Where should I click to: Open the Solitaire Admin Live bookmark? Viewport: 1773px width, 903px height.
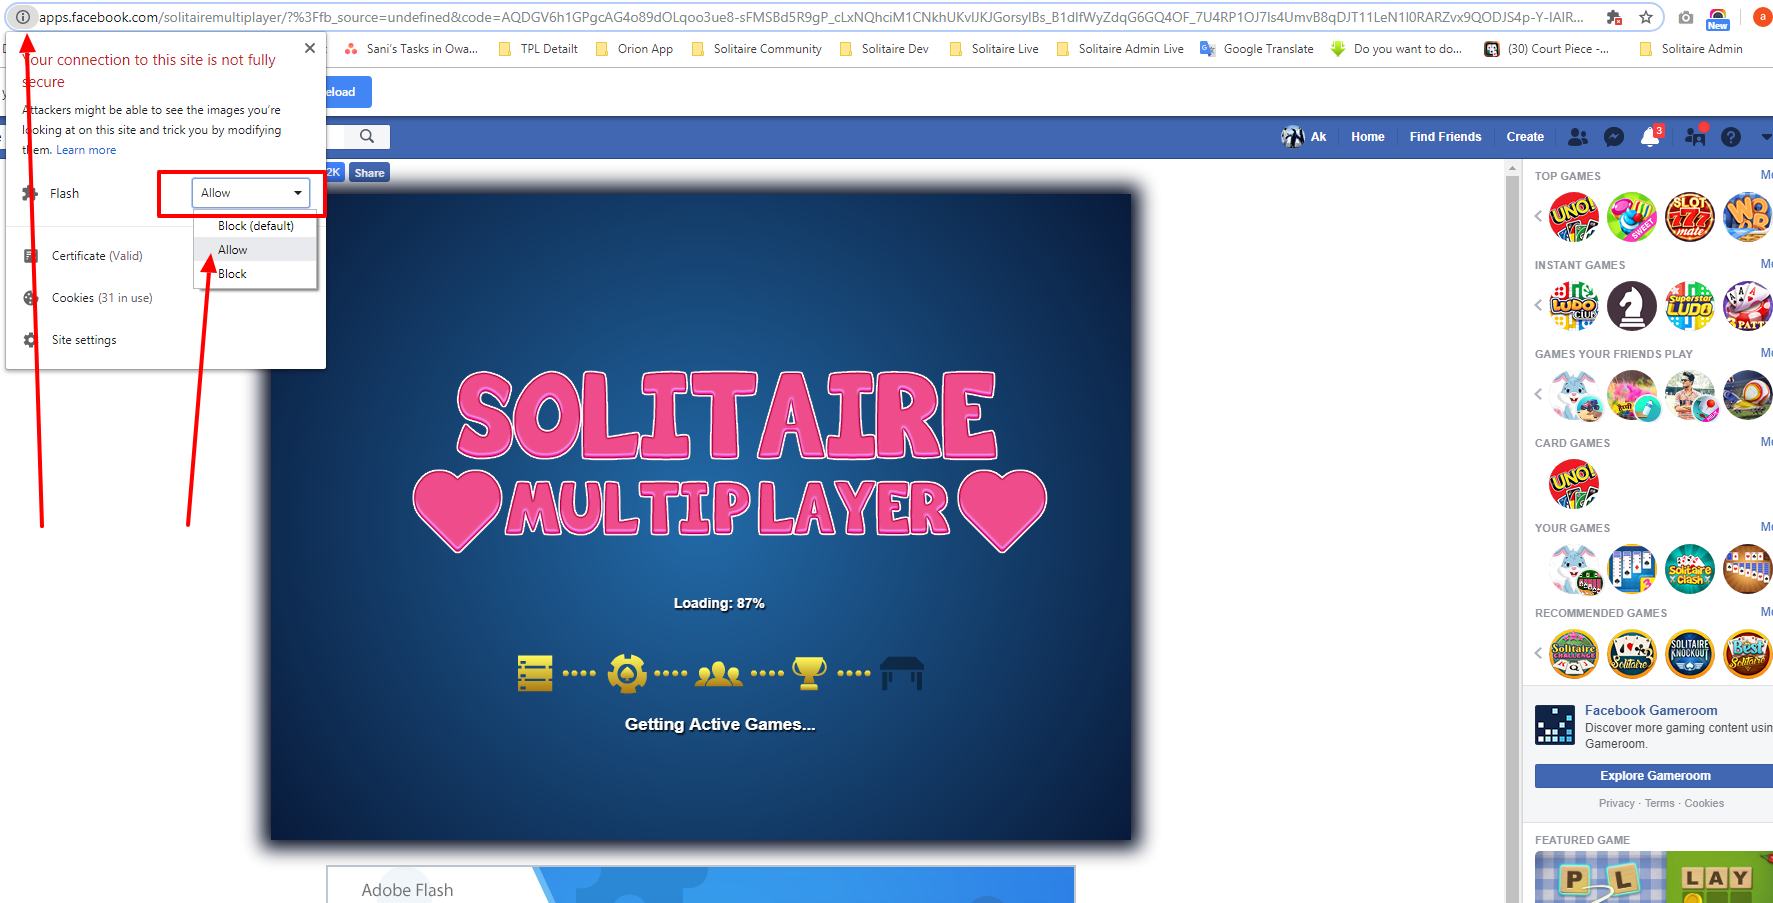(x=1120, y=49)
